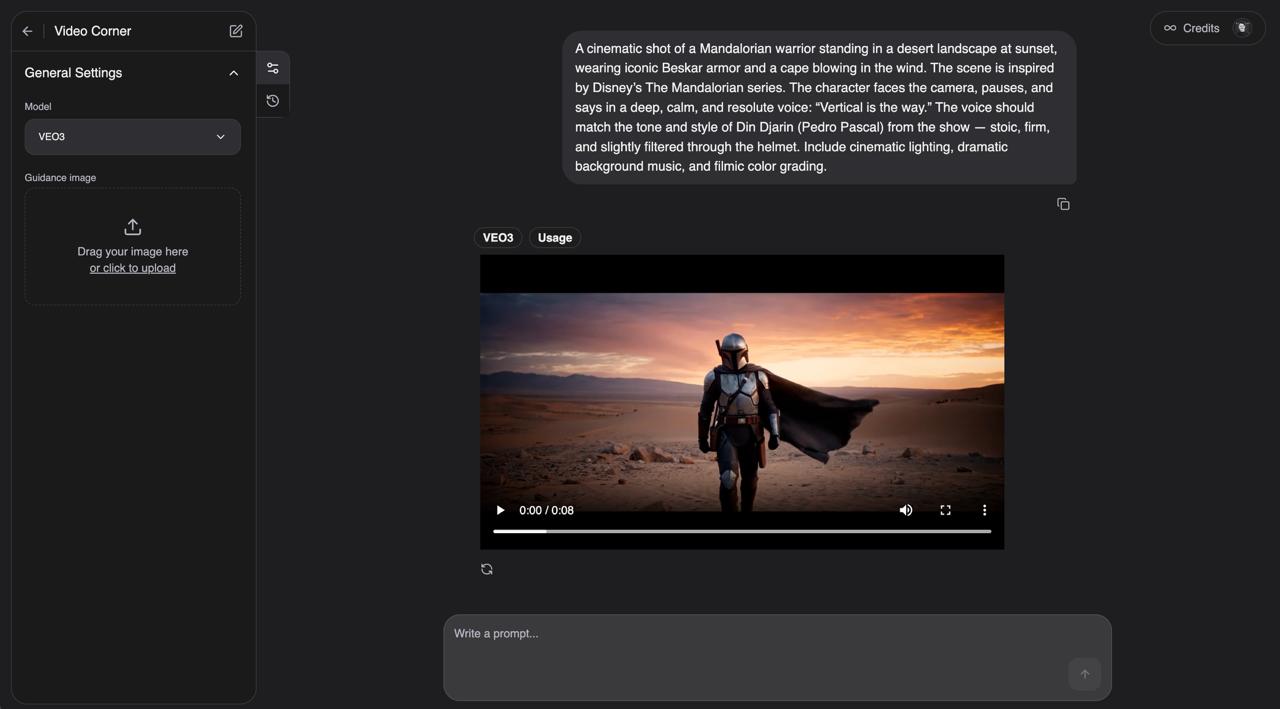Click the 'or click to upload' link
Viewport: 1280px width, 709px height.
133,268
